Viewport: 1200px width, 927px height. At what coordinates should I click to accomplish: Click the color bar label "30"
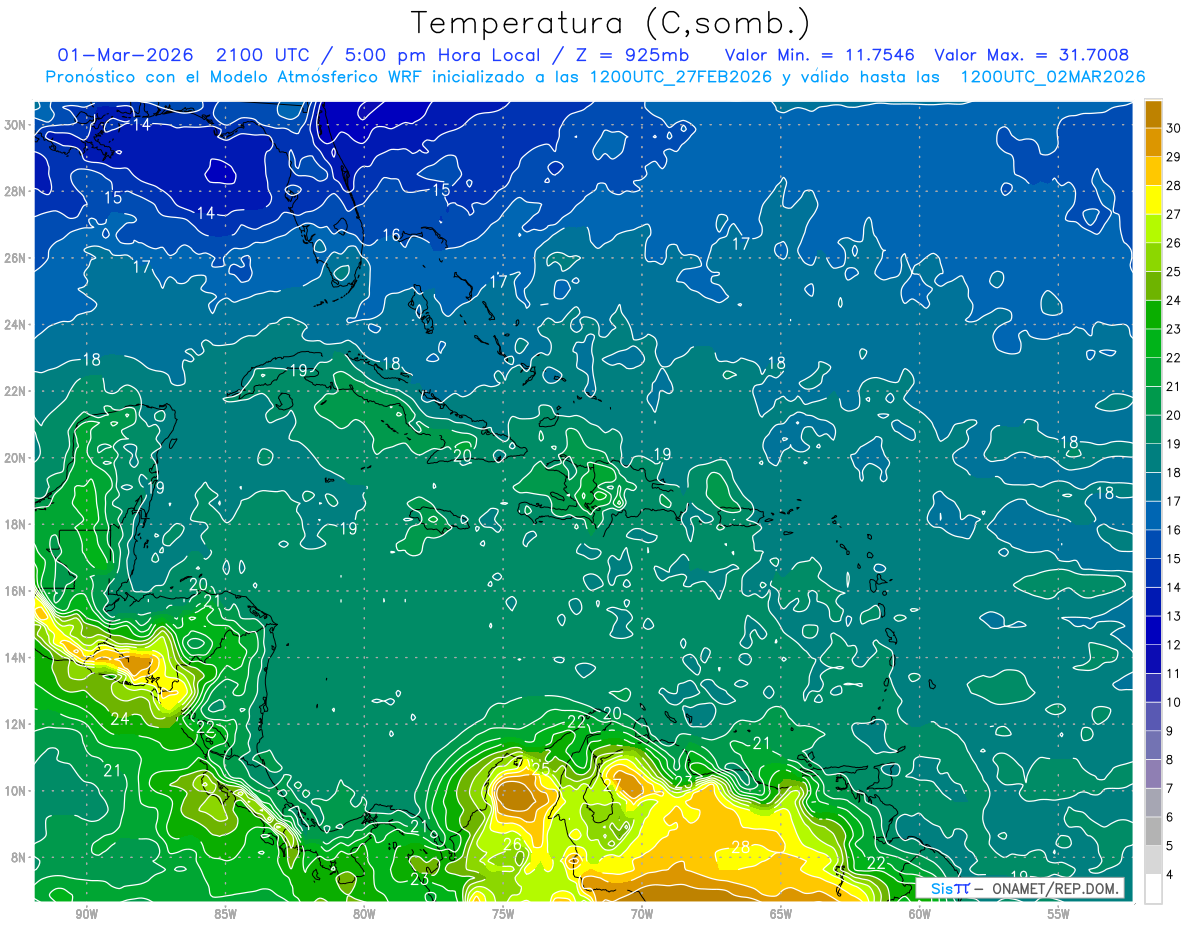pyautogui.click(x=1174, y=128)
